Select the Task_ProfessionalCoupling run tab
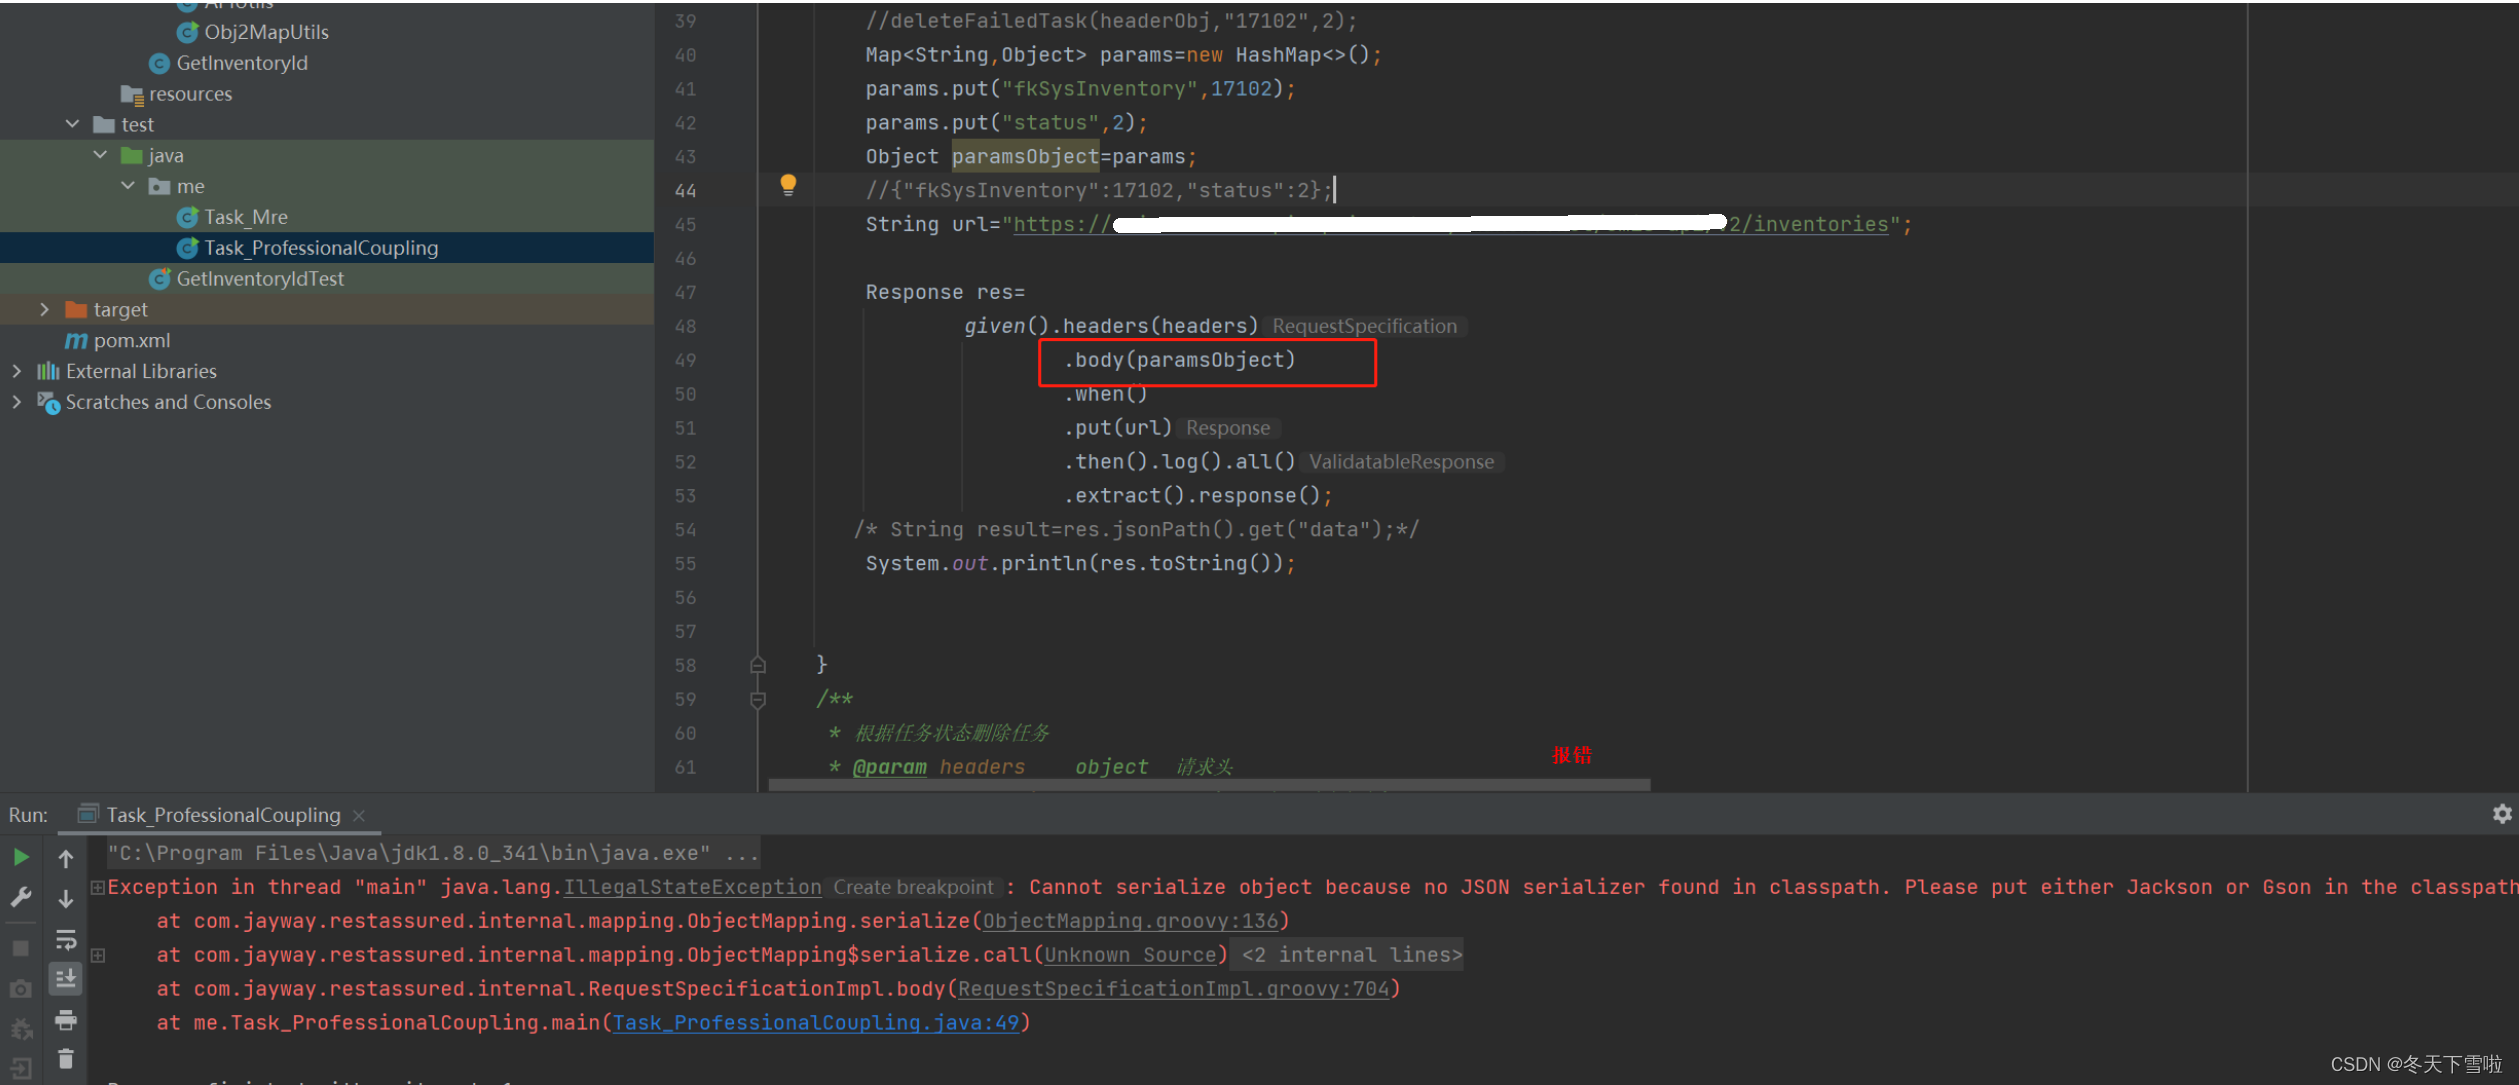 (220, 814)
